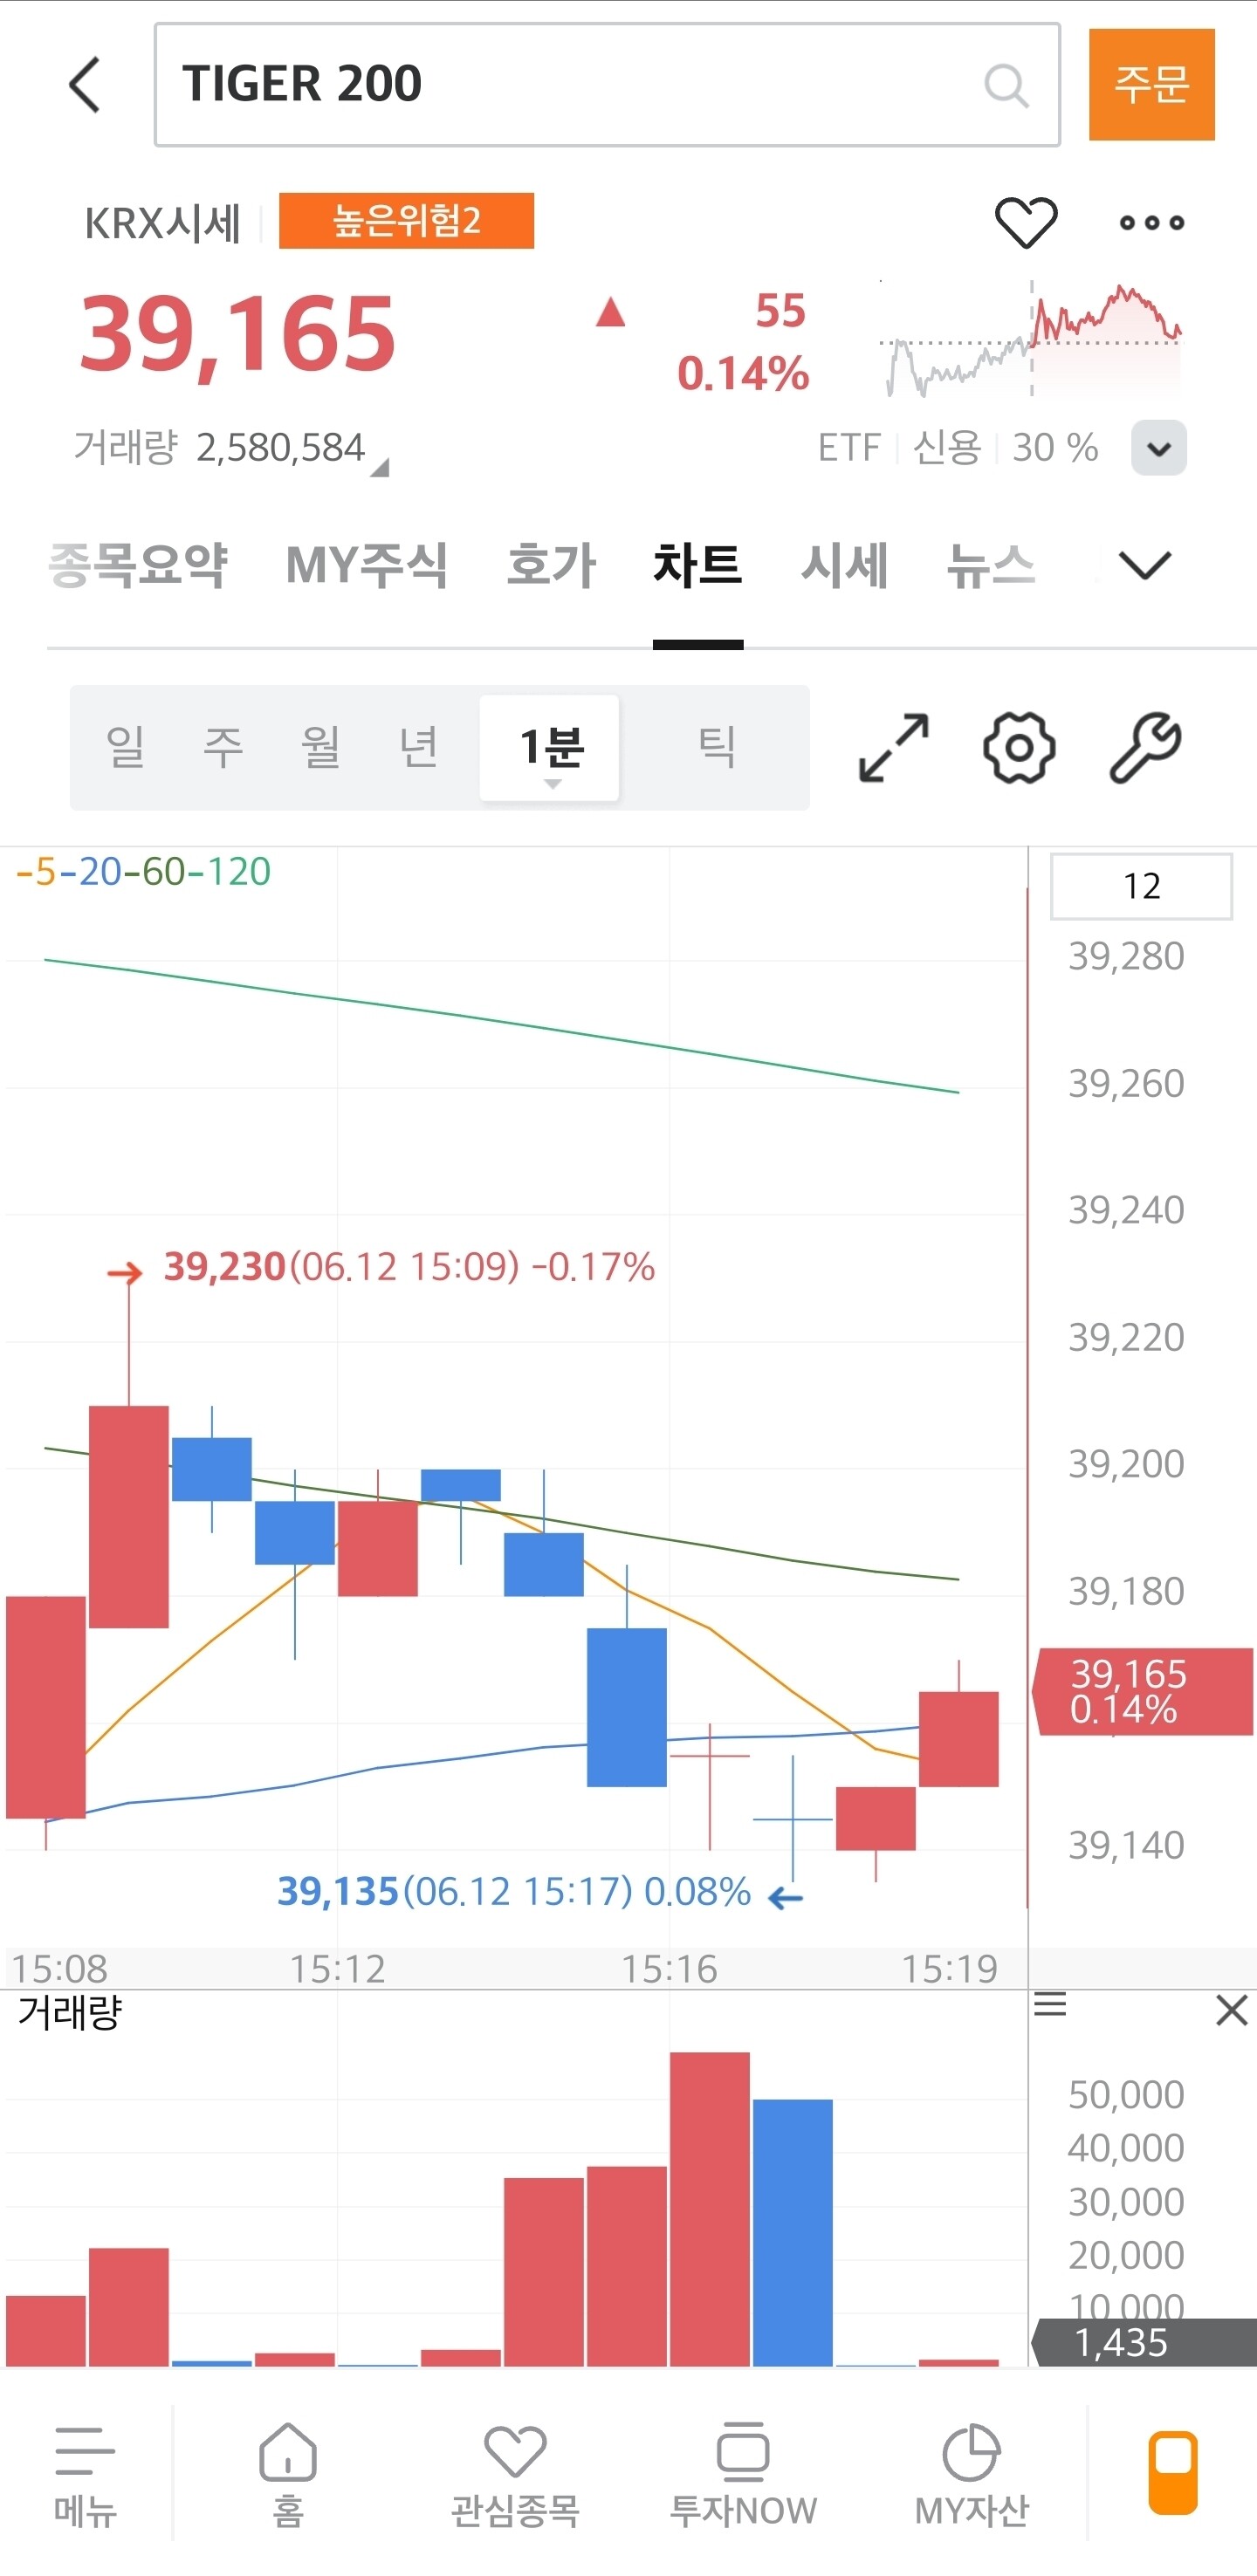The height and width of the screenshot is (2576, 1257).
Task: Expand ETF credit info chevron
Action: point(1159,448)
